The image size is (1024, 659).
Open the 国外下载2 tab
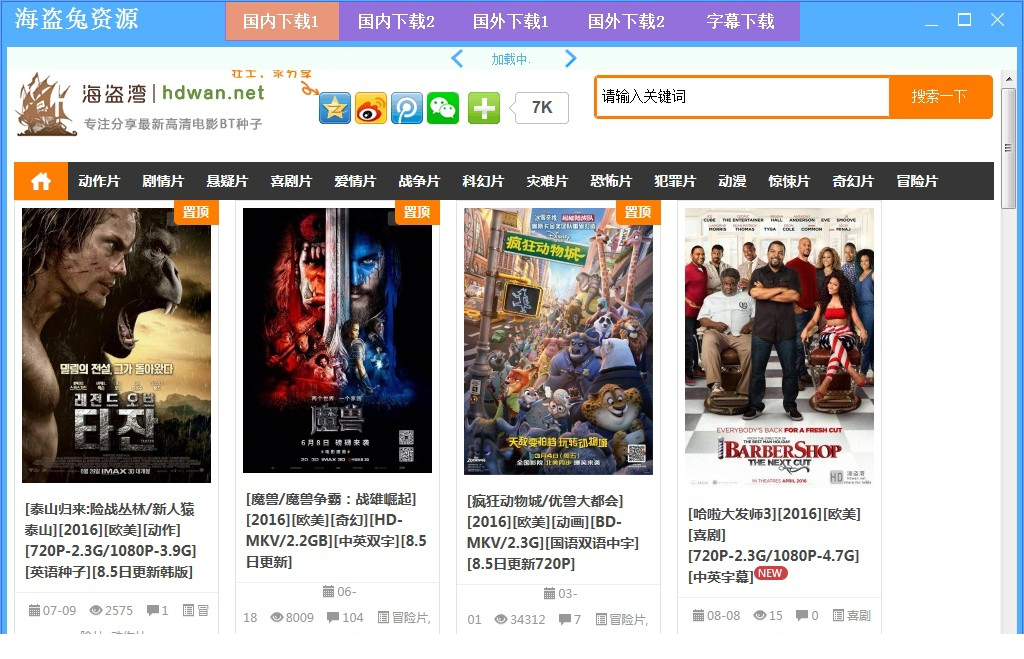[626, 22]
